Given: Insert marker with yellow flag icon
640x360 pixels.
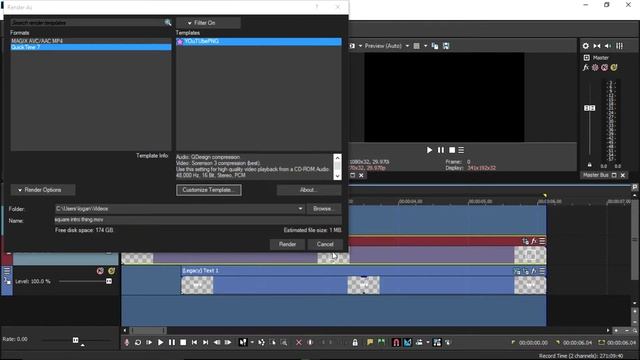Looking at the screenshot, I should click(370, 342).
